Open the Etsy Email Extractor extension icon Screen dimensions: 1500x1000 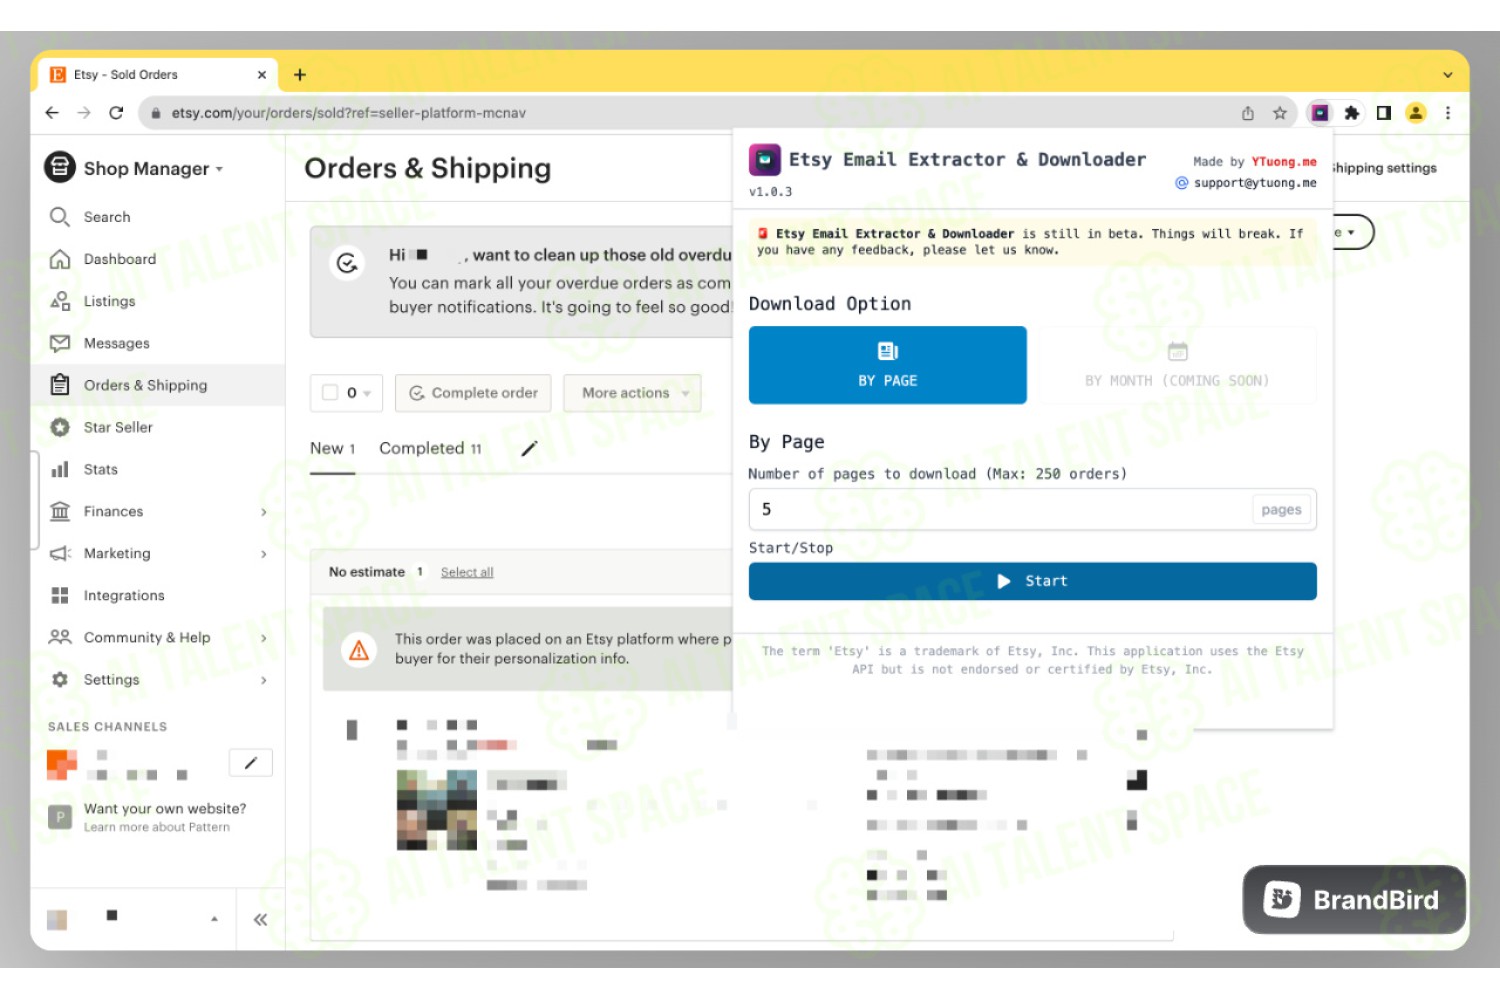pos(1320,113)
